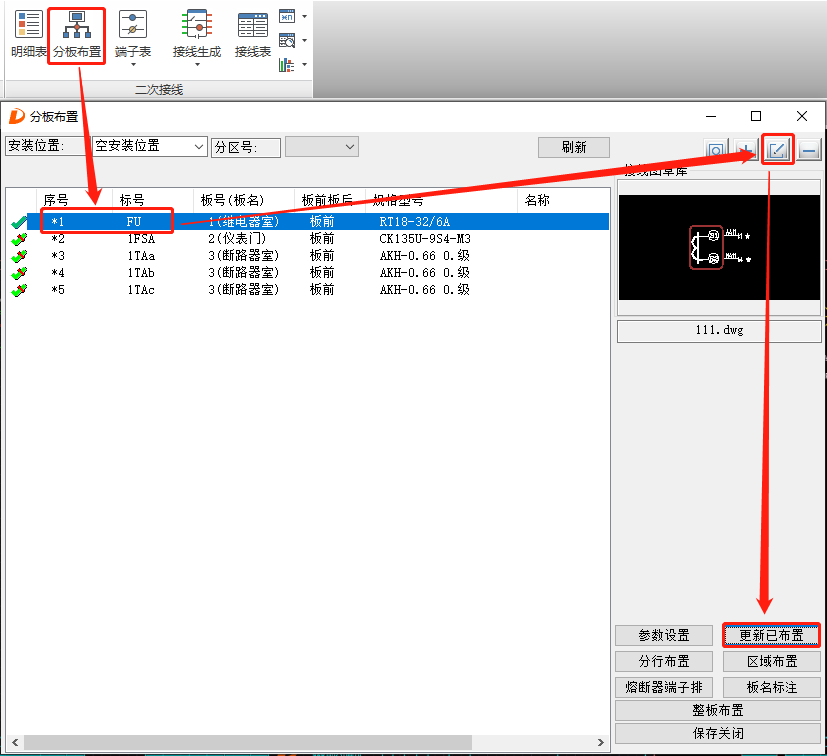Open the 分区号 dropdown list
Image resolution: width=827 pixels, height=756 pixels.
pos(322,147)
